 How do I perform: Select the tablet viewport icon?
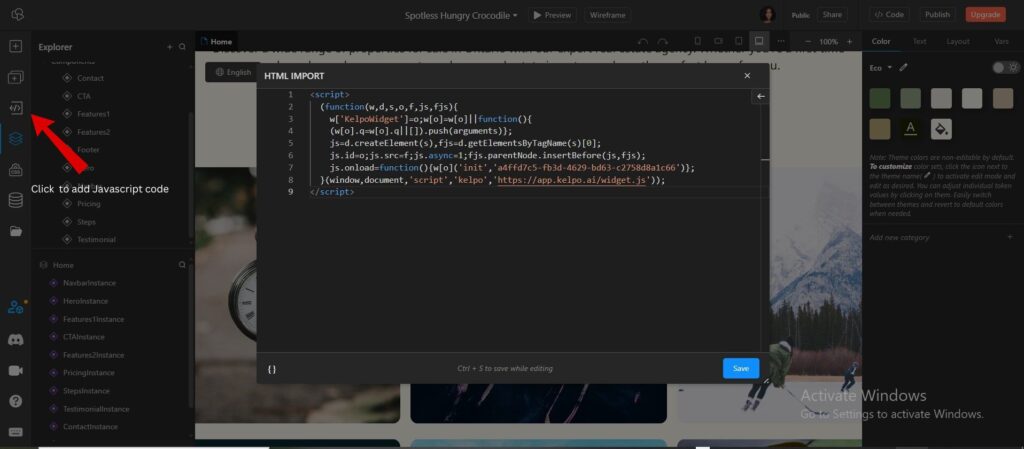pyautogui.click(x=739, y=41)
